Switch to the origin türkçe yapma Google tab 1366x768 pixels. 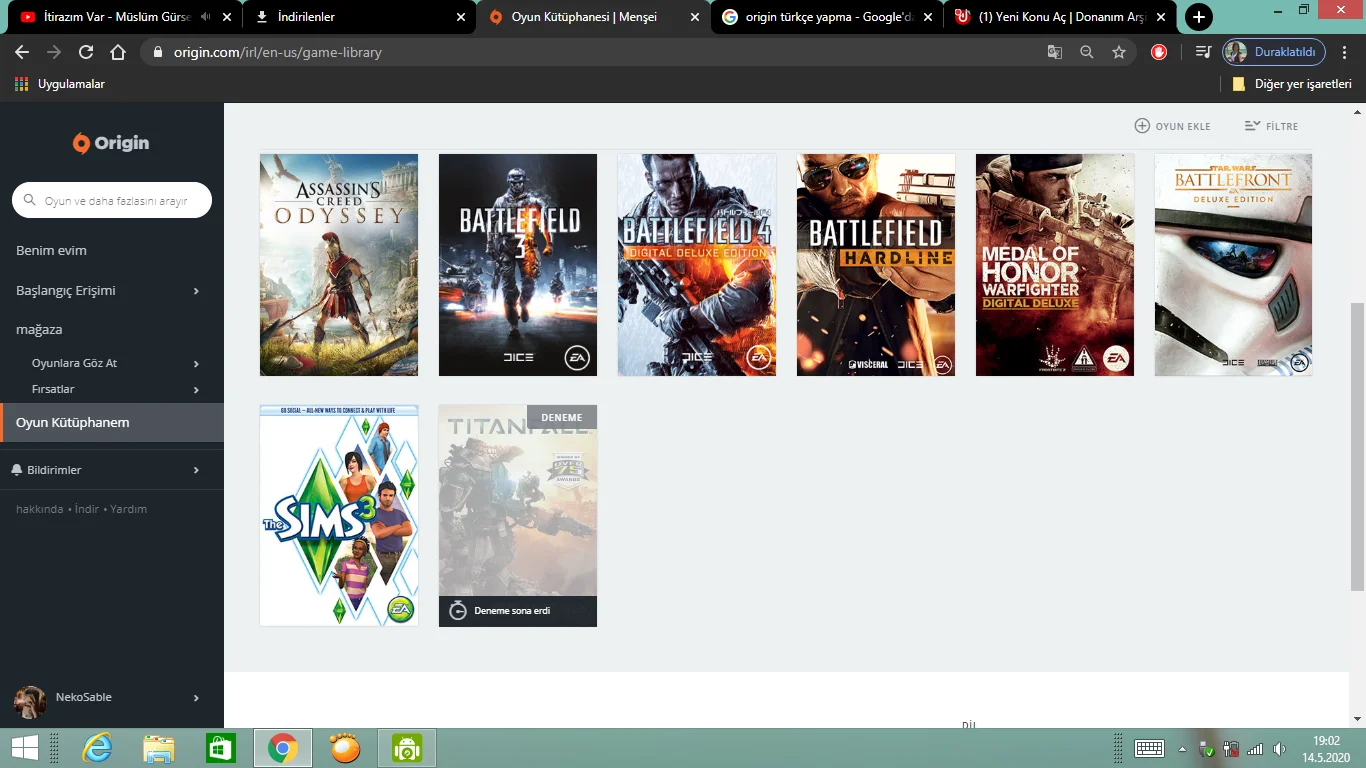click(828, 17)
